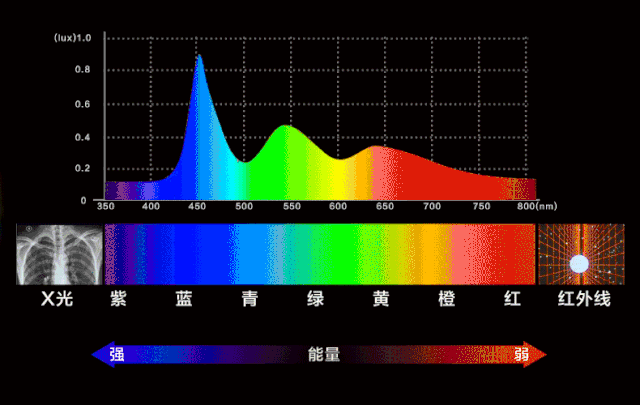Select the 橙 color label
Image resolution: width=640 pixels, height=405 pixels.
pyautogui.click(x=447, y=299)
